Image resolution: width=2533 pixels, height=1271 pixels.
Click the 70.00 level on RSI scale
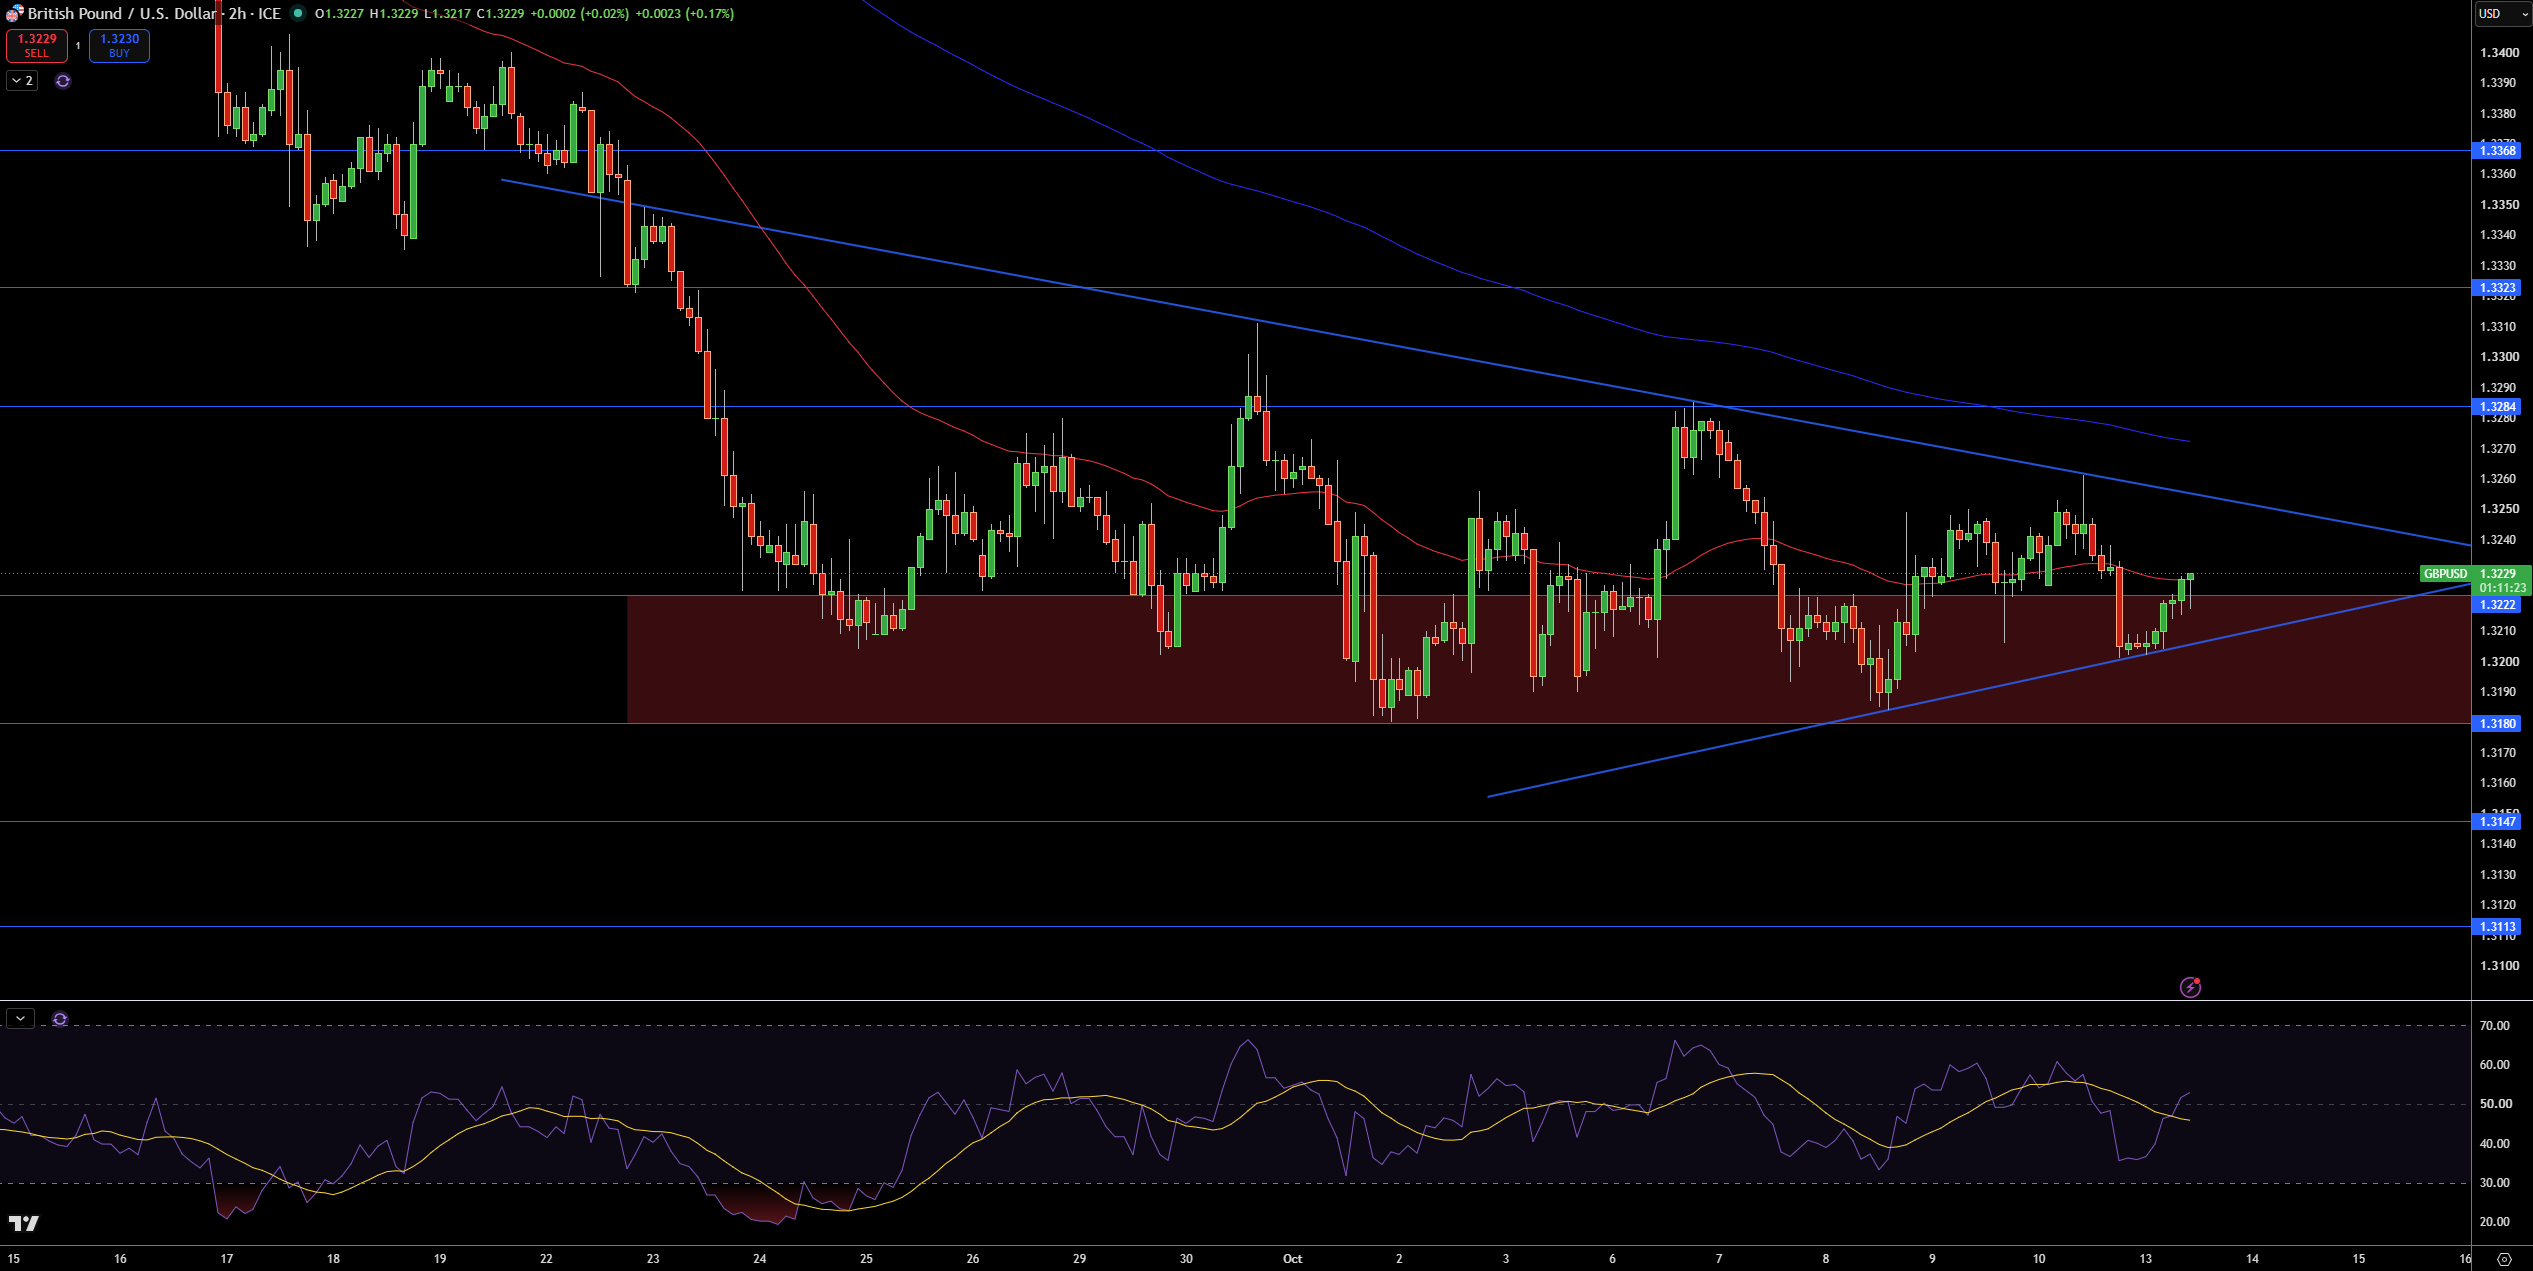(x=2494, y=1026)
